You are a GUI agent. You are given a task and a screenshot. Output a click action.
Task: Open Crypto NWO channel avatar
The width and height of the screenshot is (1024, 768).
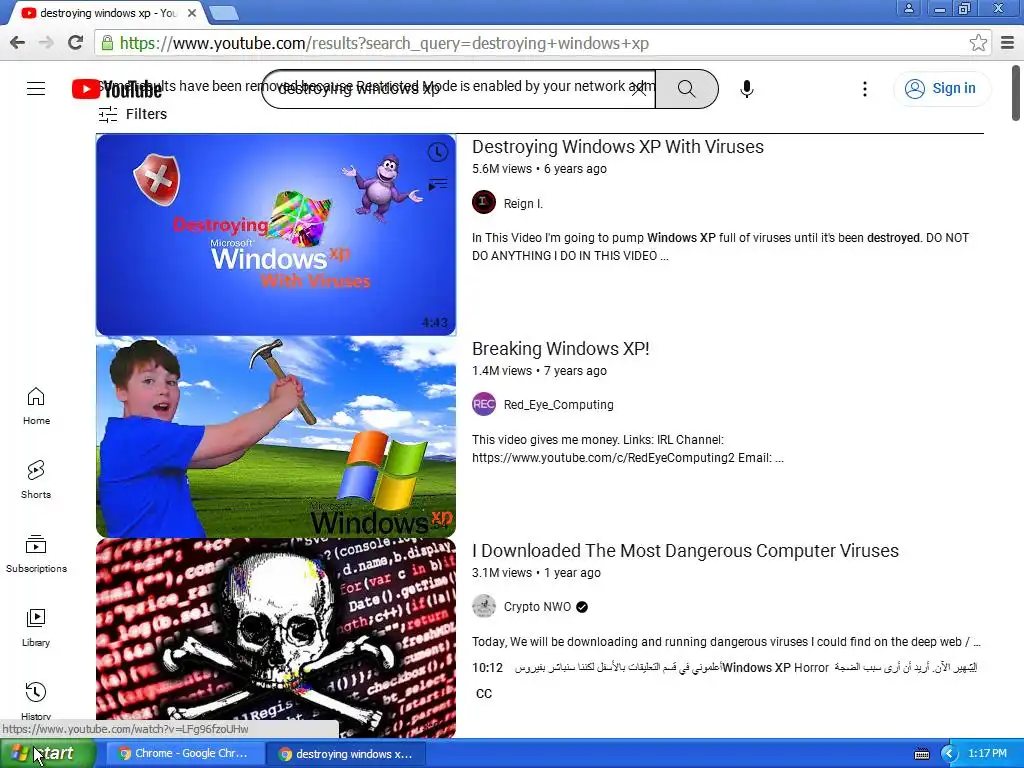pyautogui.click(x=484, y=606)
